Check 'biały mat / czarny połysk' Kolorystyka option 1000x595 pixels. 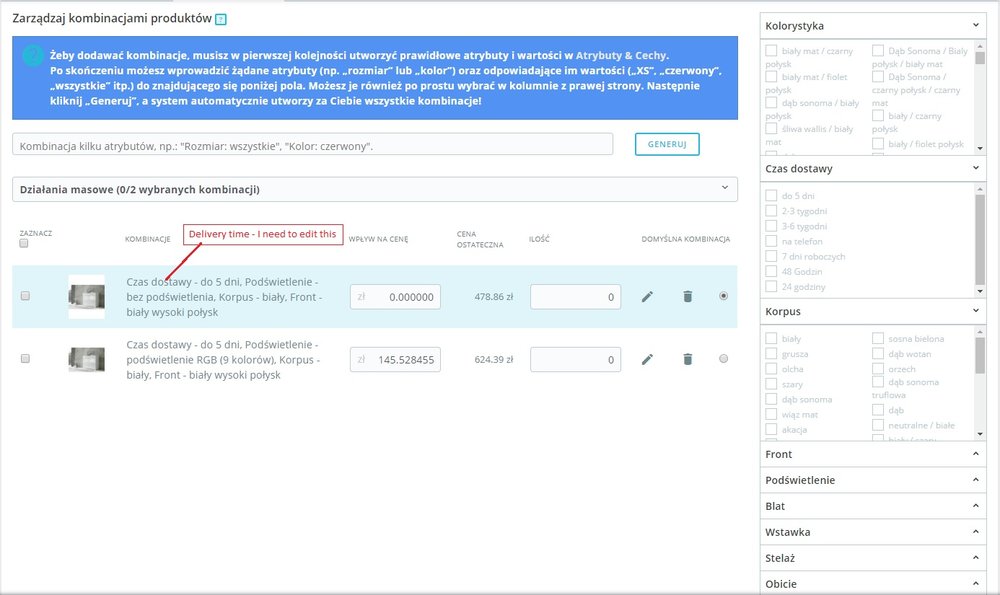point(771,50)
